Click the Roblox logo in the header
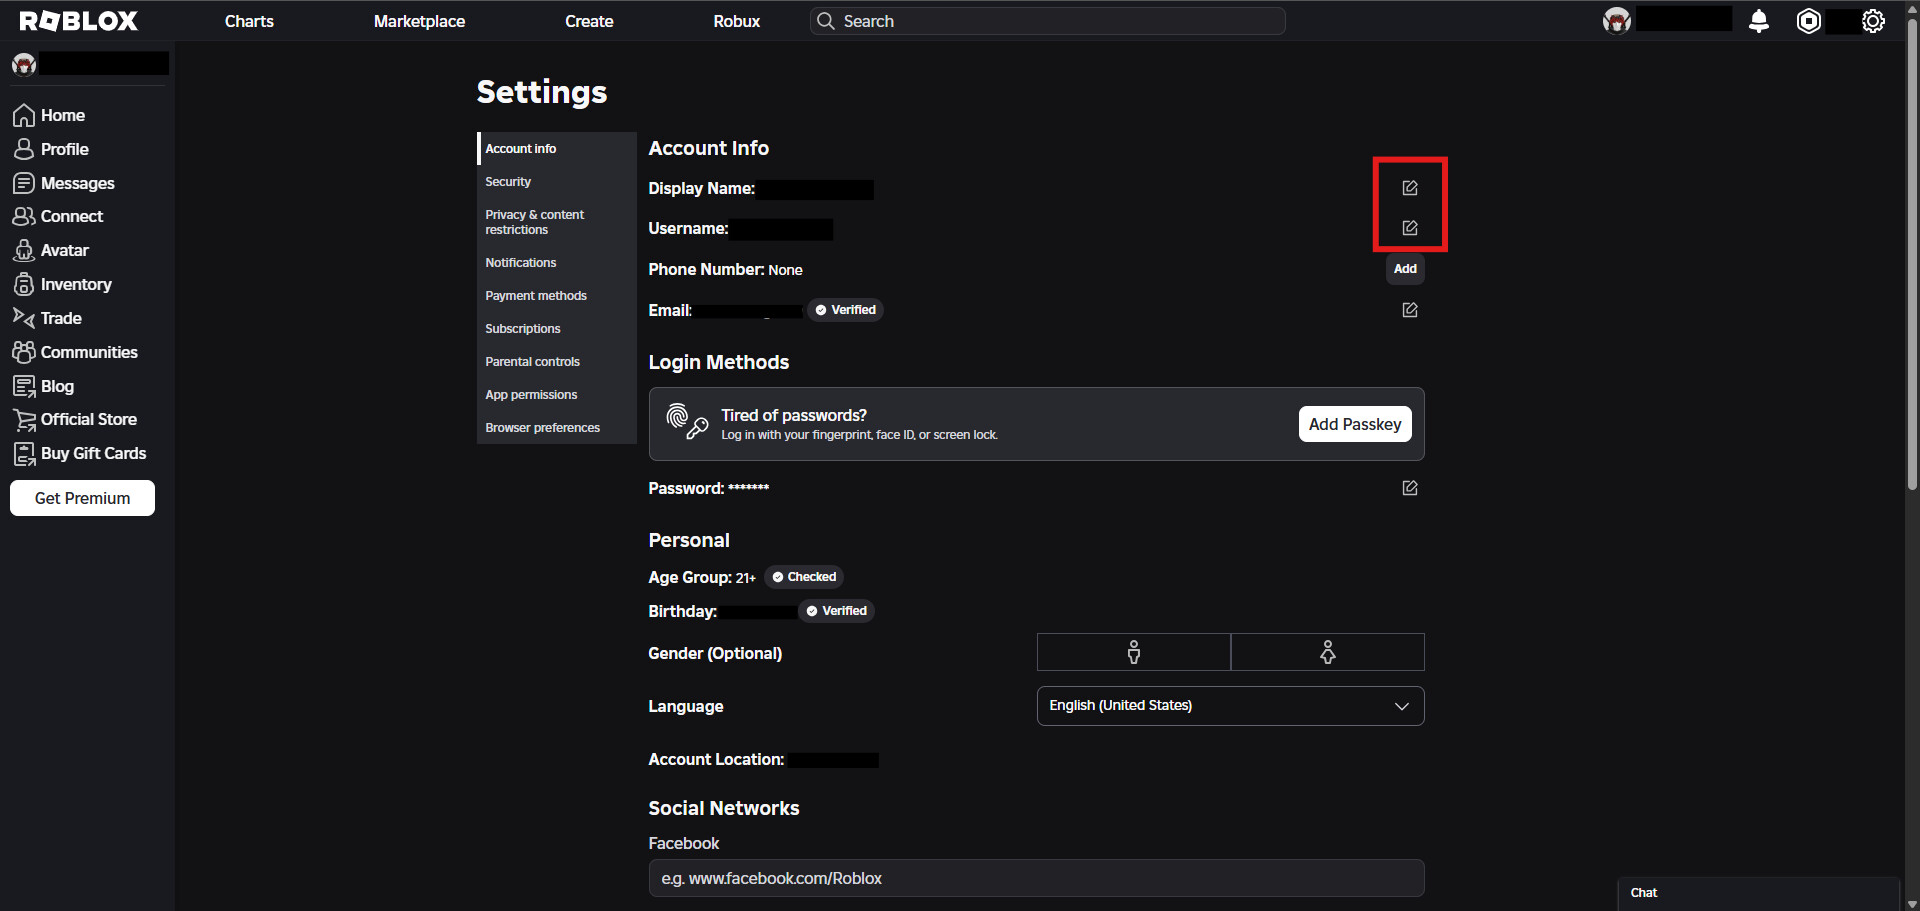The height and width of the screenshot is (911, 1920). click(79, 20)
